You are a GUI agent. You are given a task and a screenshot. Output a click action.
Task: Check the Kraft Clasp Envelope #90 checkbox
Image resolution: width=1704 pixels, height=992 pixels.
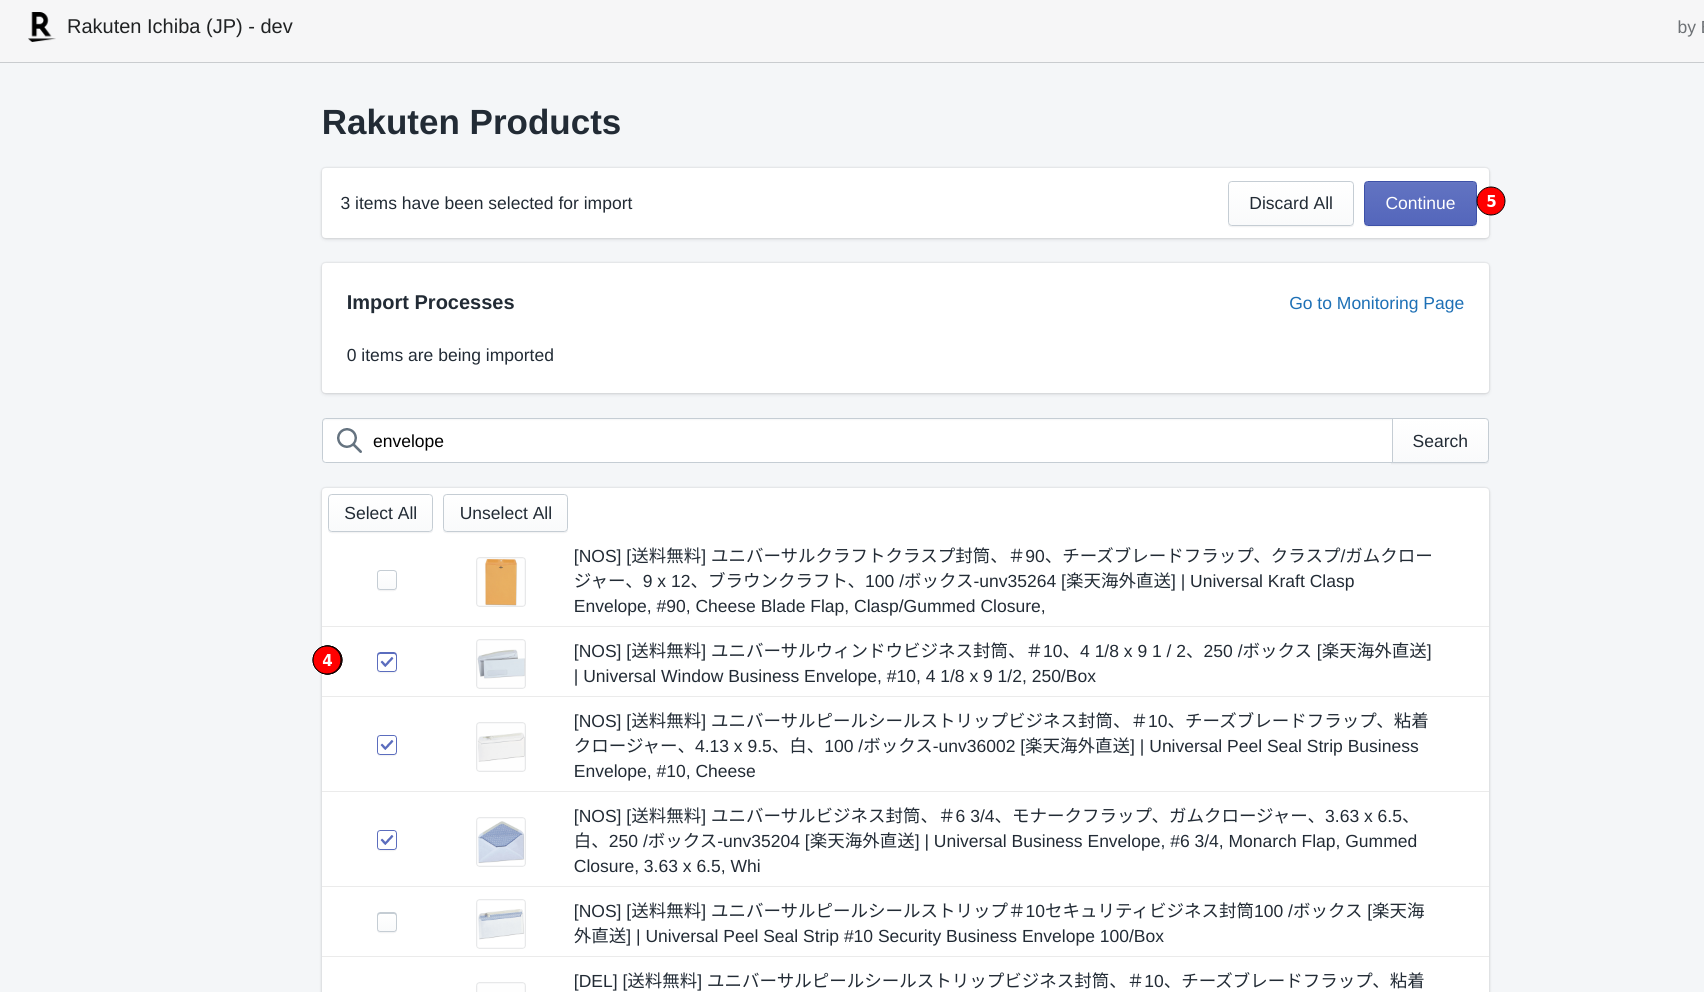coord(387,580)
